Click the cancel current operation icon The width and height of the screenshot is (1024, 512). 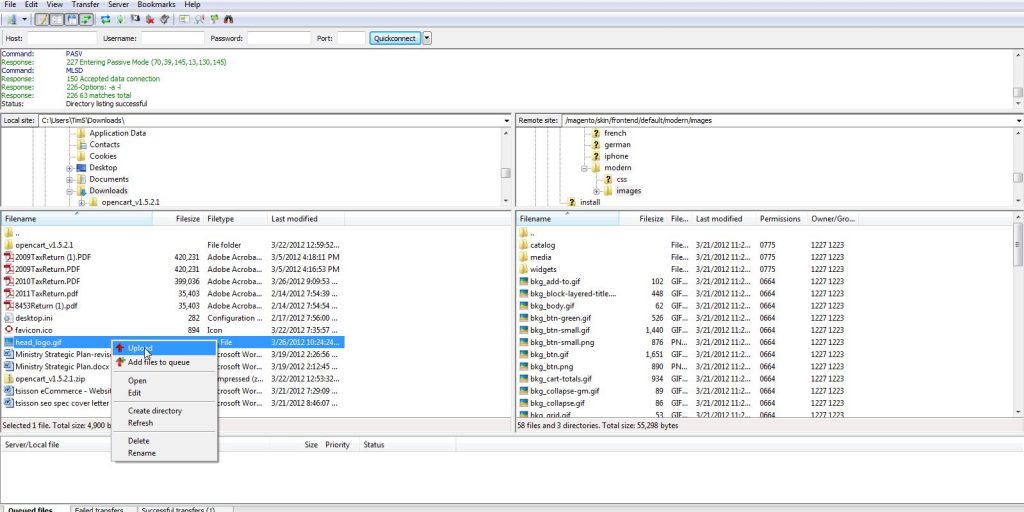click(x=136, y=19)
